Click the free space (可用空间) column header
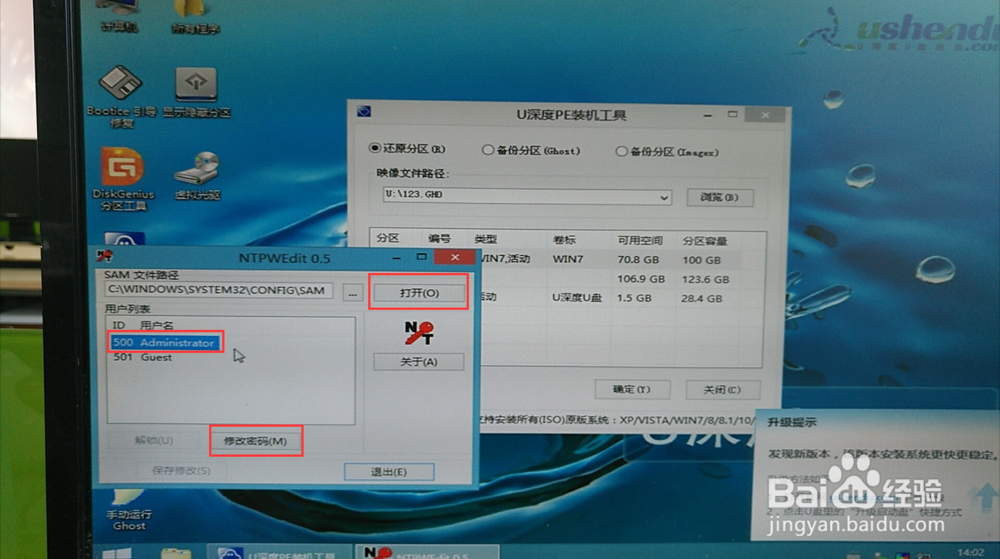Screen dimensions: 1000x559 (x=640, y=240)
